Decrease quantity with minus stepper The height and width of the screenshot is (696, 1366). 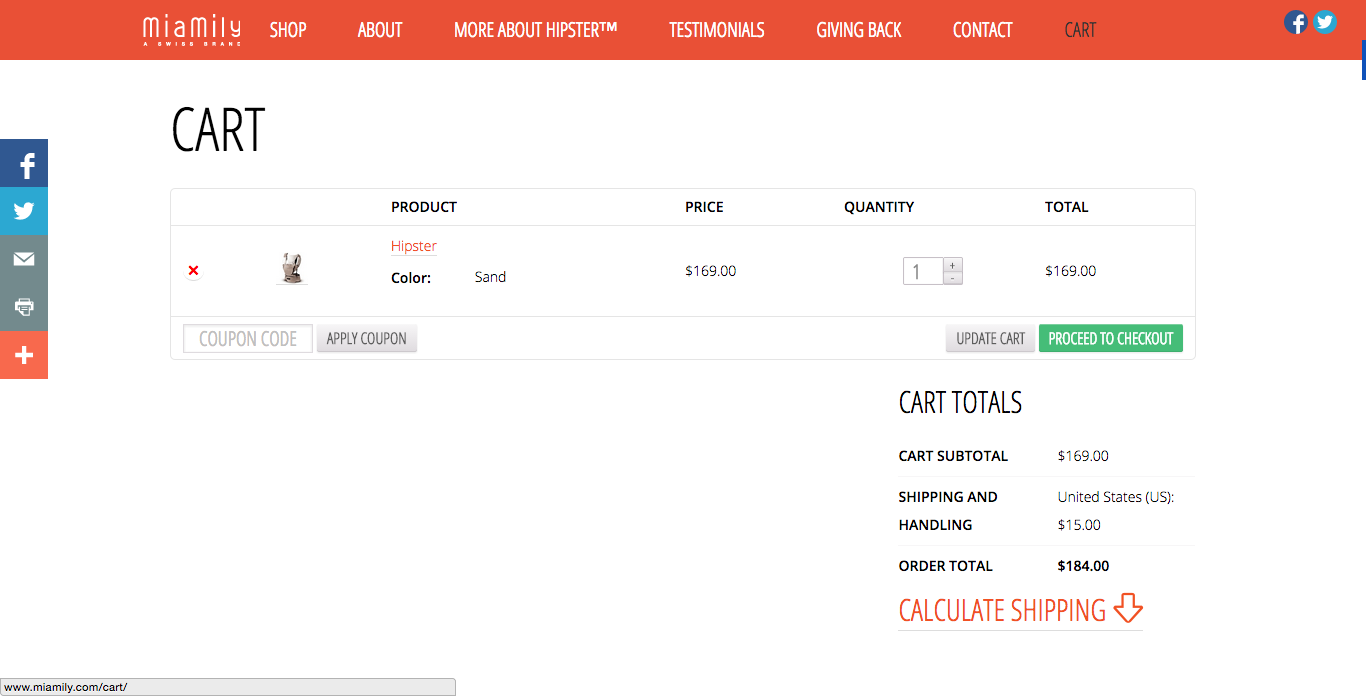[x=953, y=278]
